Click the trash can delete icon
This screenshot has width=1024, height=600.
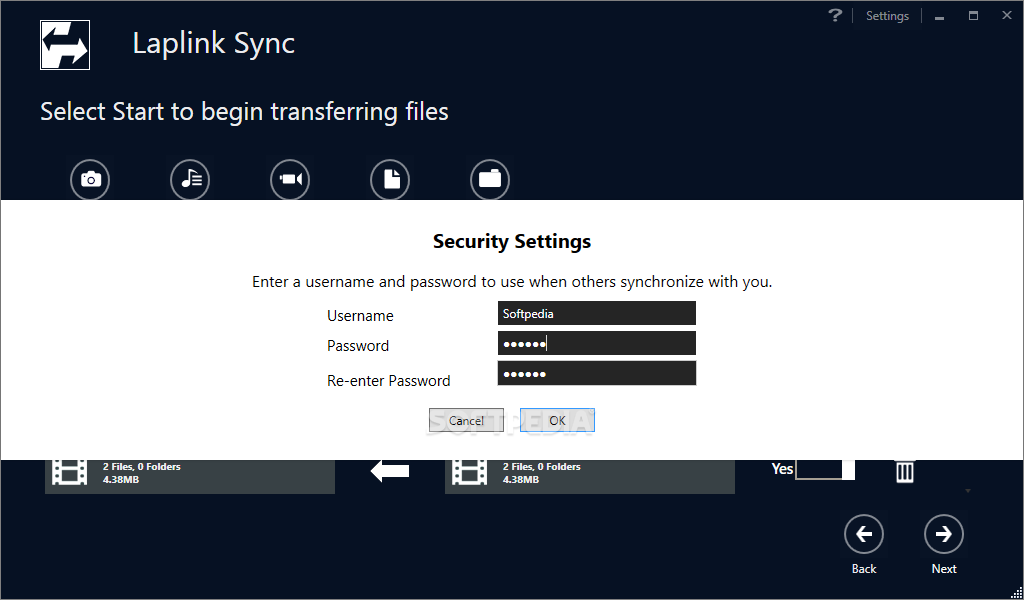click(x=904, y=471)
